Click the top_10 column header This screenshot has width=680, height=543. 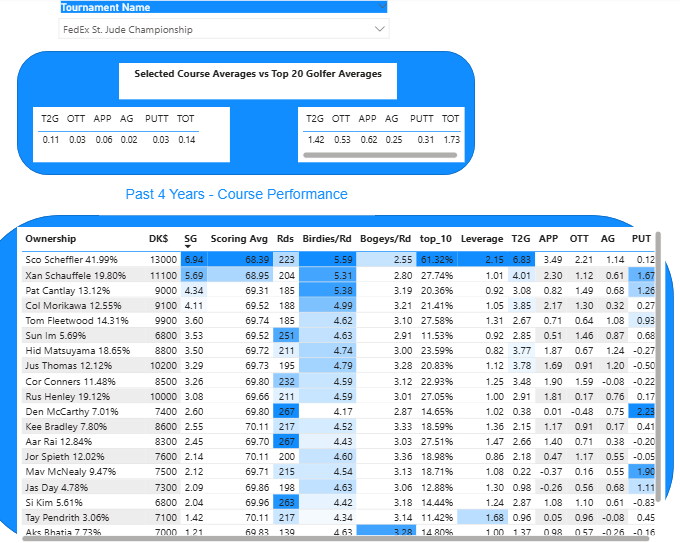tap(435, 239)
